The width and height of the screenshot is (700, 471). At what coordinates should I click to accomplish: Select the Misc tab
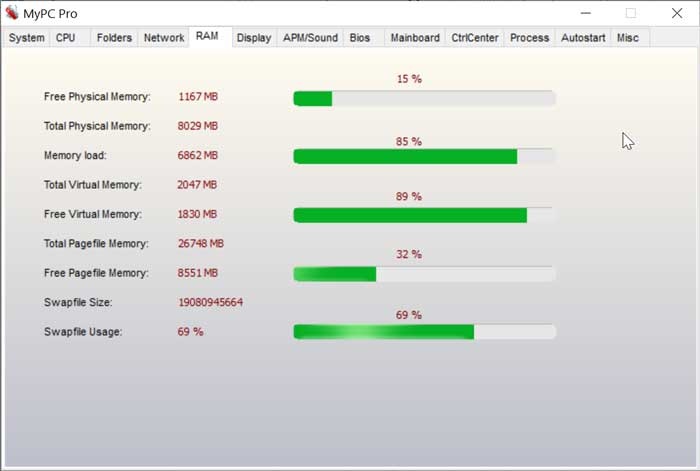click(x=628, y=38)
